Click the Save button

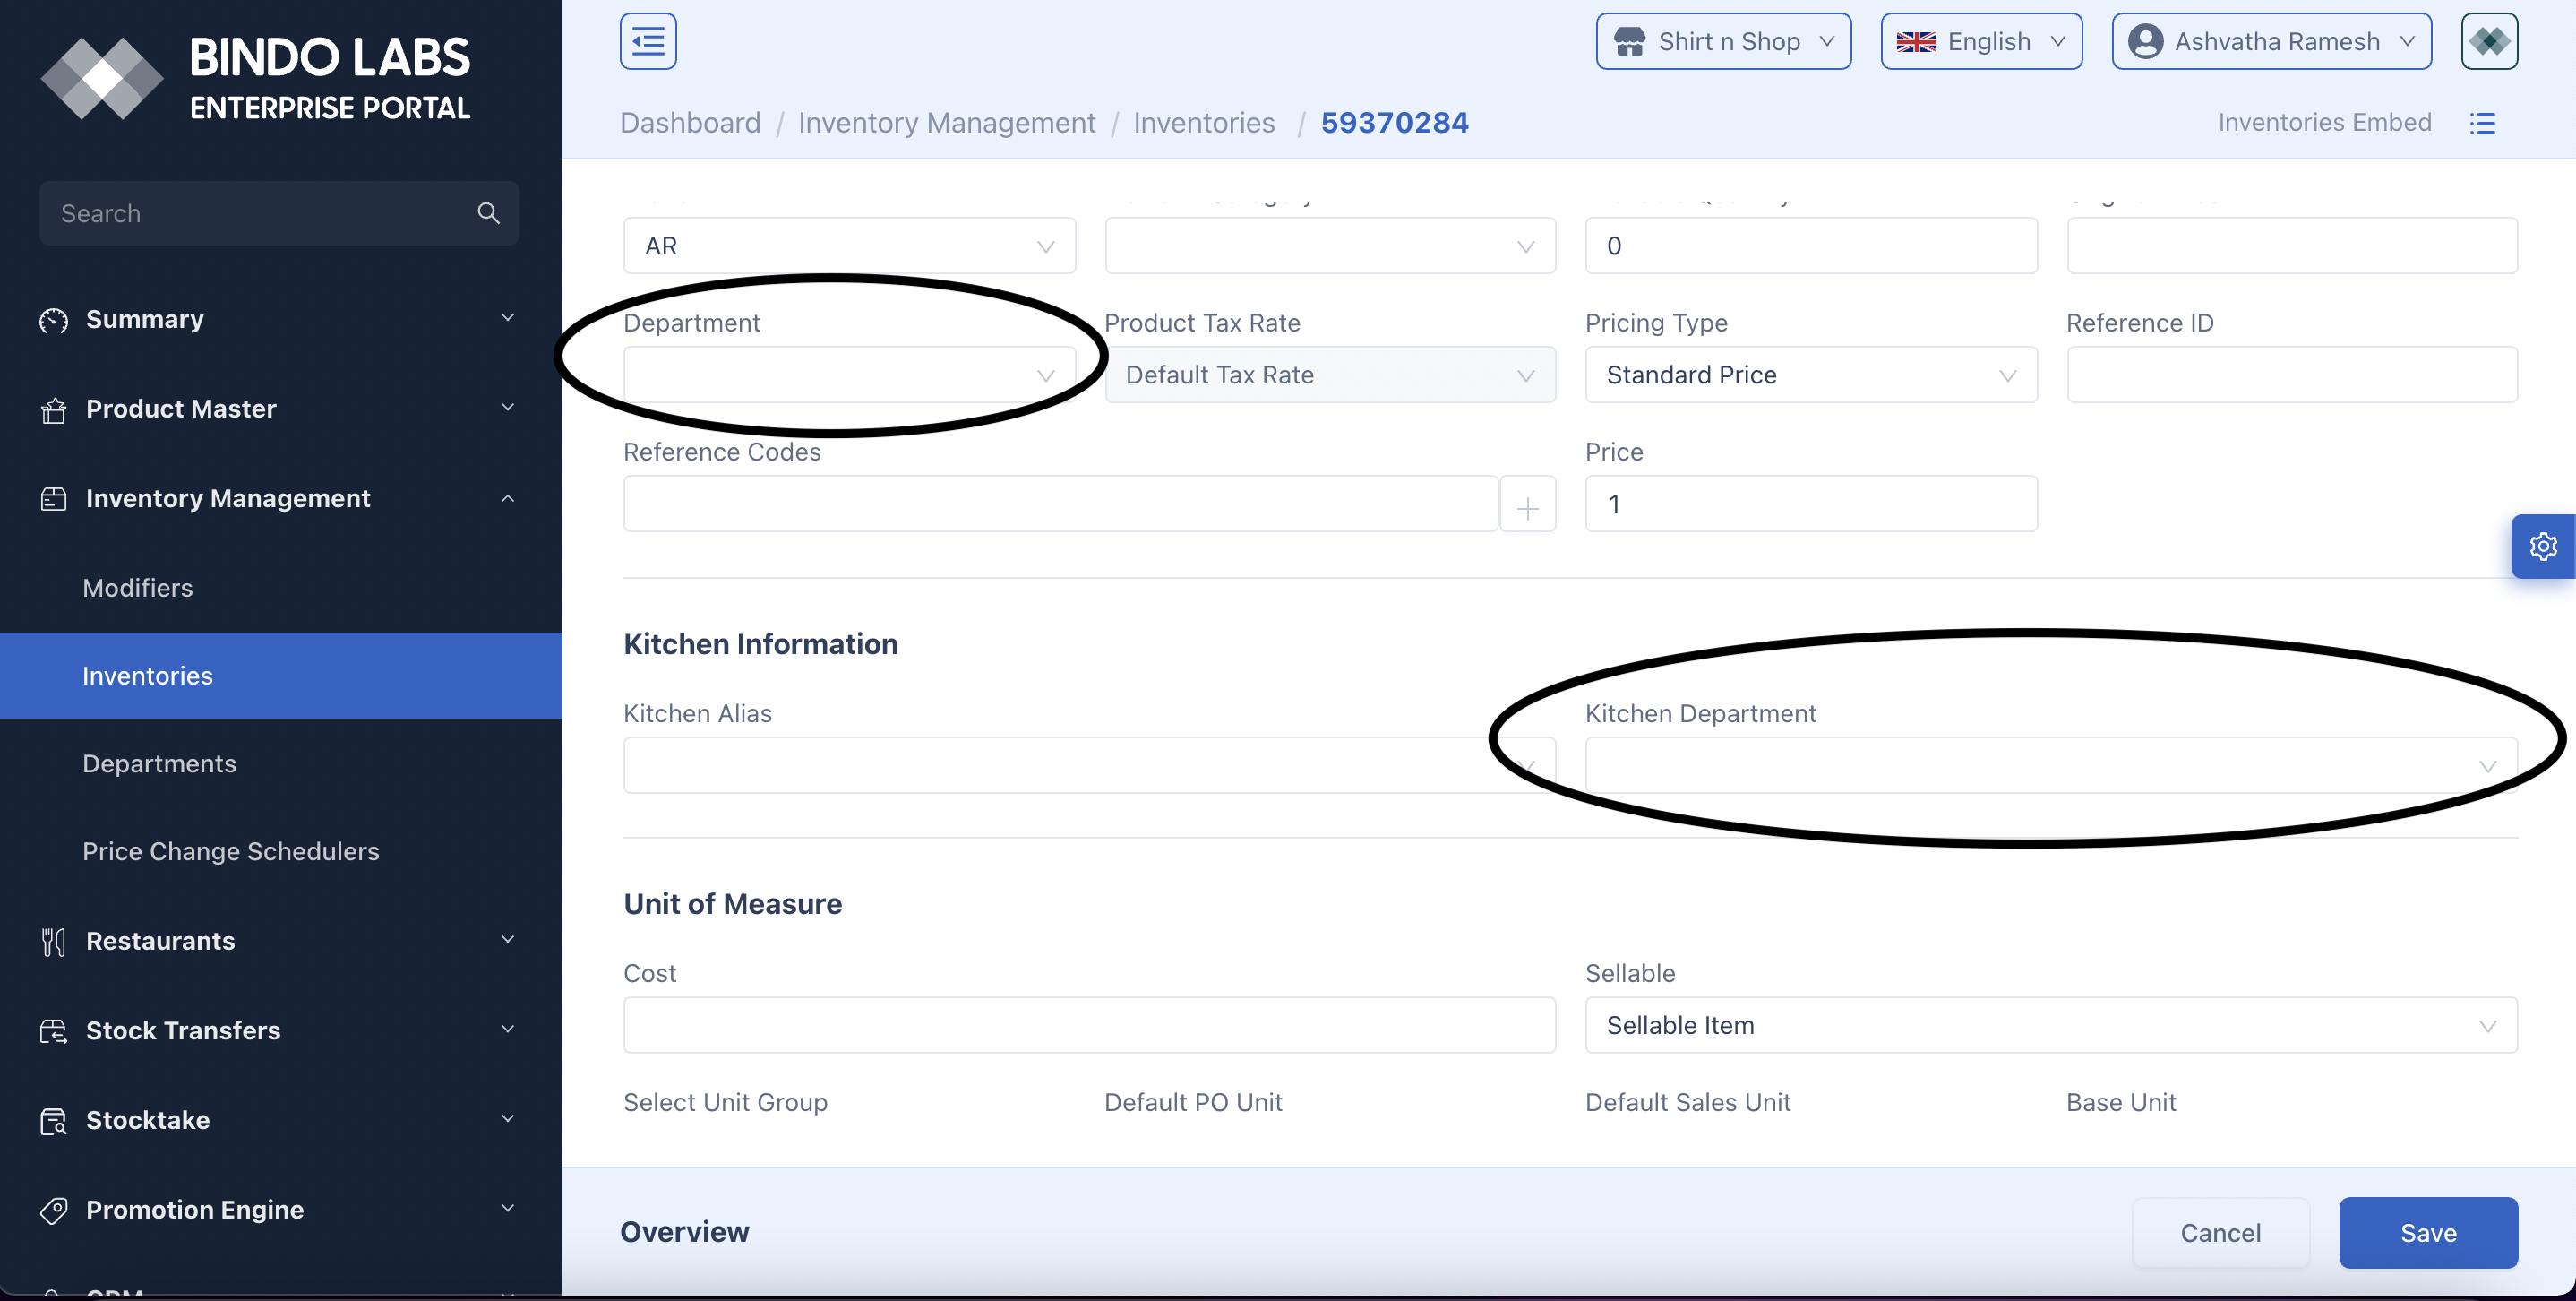click(2427, 1233)
